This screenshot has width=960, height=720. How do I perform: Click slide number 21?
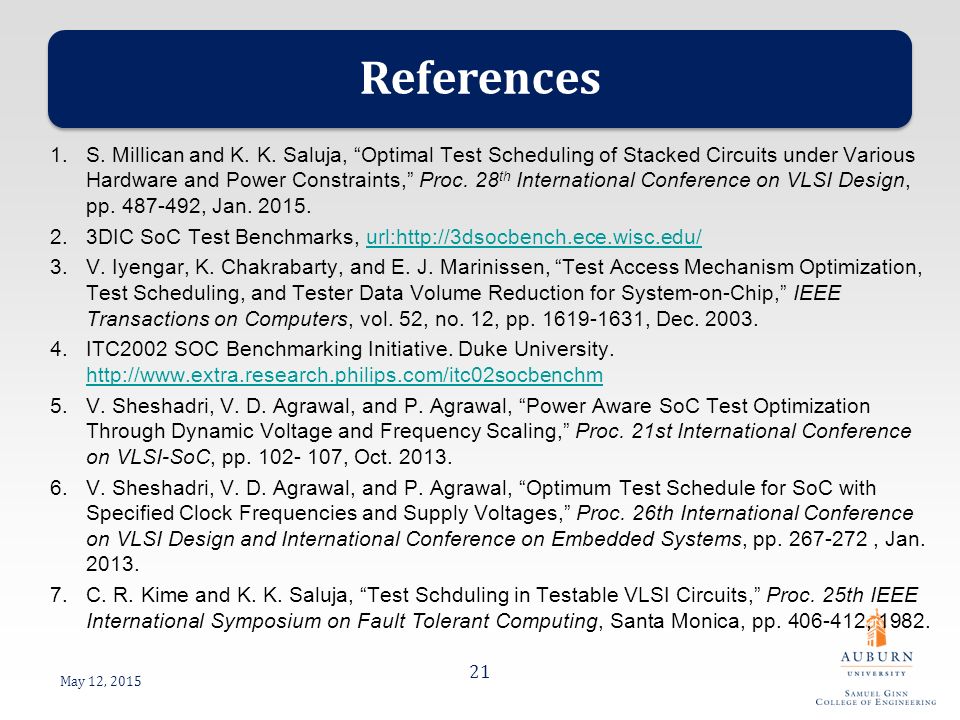coord(479,672)
